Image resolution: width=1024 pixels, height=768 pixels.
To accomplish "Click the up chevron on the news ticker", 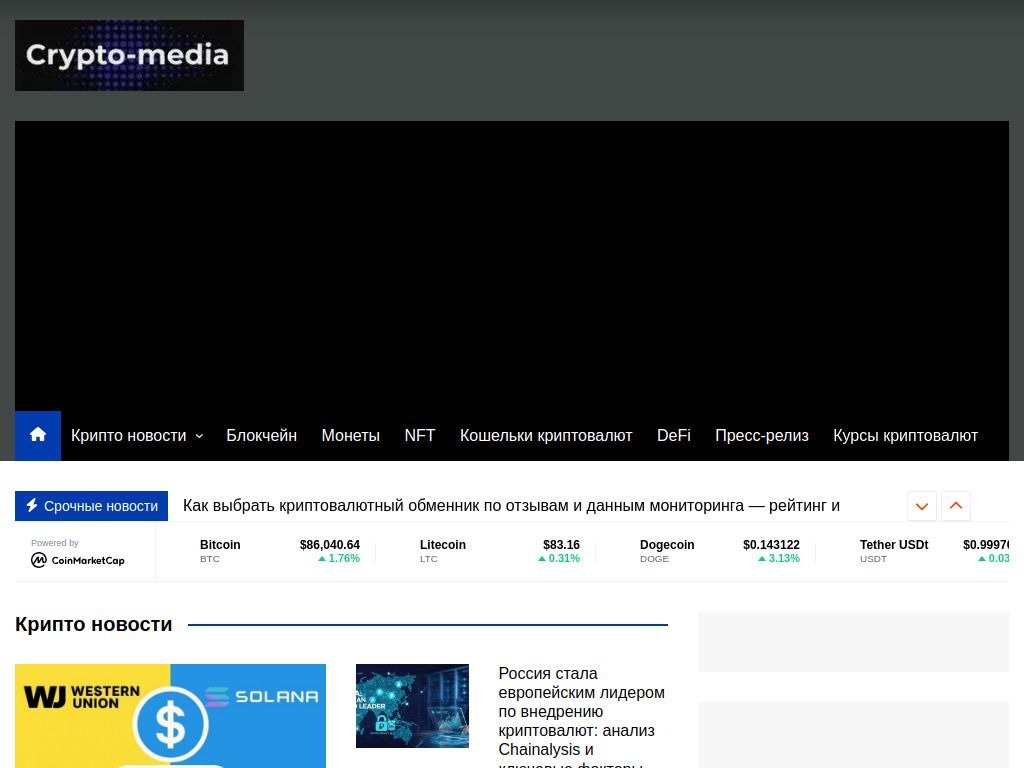I will coord(955,506).
